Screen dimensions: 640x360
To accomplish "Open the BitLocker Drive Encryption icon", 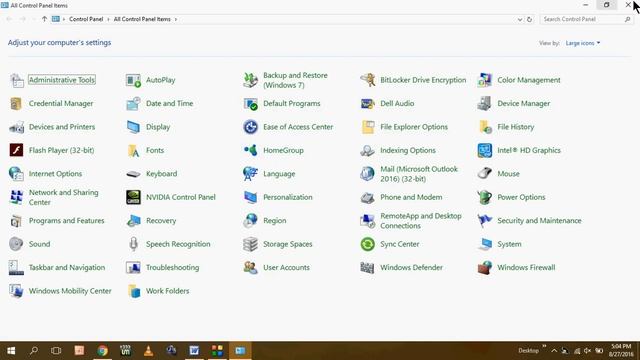I will 368,80.
